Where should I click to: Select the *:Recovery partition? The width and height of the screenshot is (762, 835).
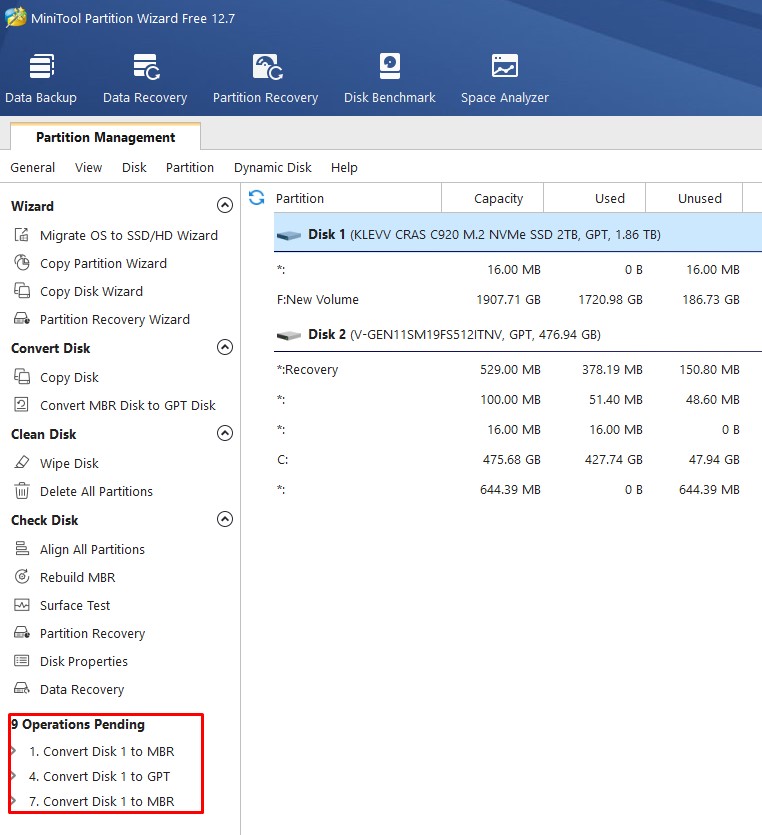(518, 370)
